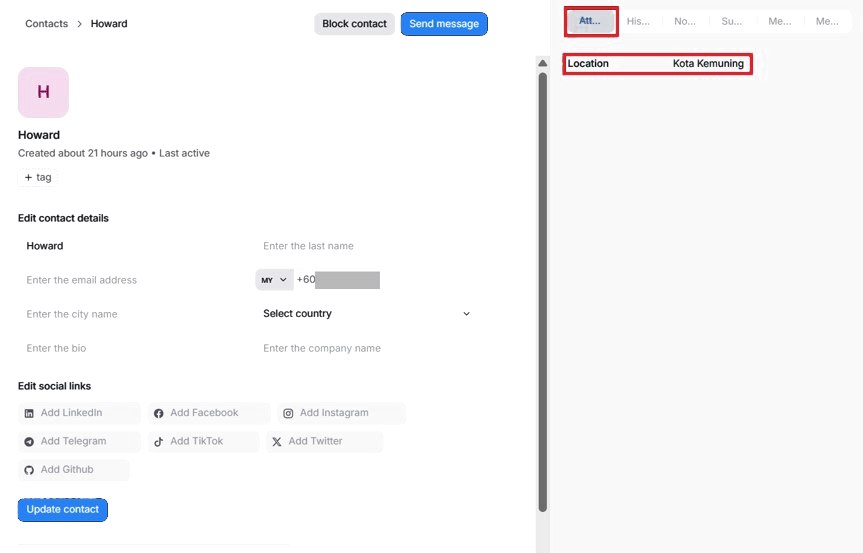This screenshot has width=863, height=553.
Task: Click the Send message button
Action: click(x=444, y=24)
